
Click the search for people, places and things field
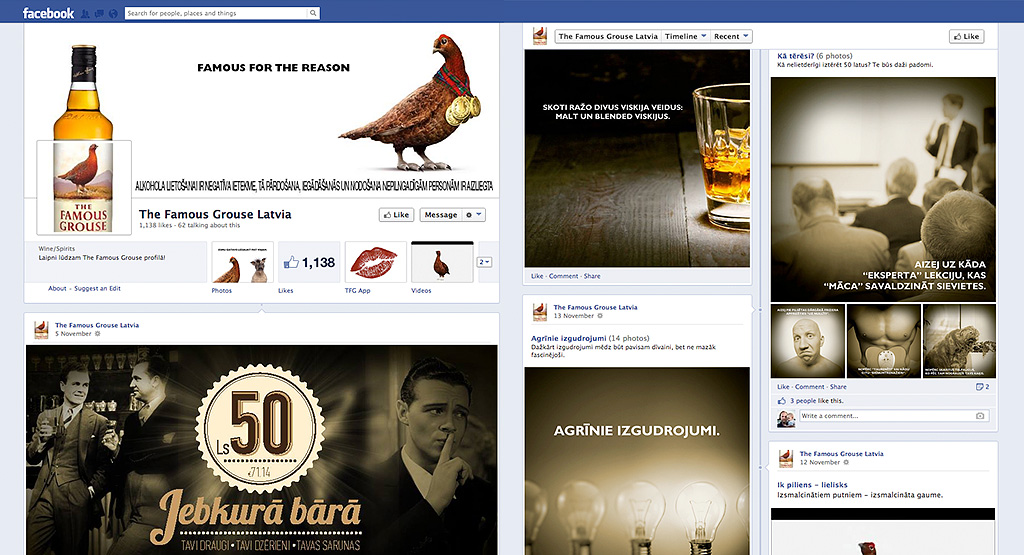click(x=216, y=13)
